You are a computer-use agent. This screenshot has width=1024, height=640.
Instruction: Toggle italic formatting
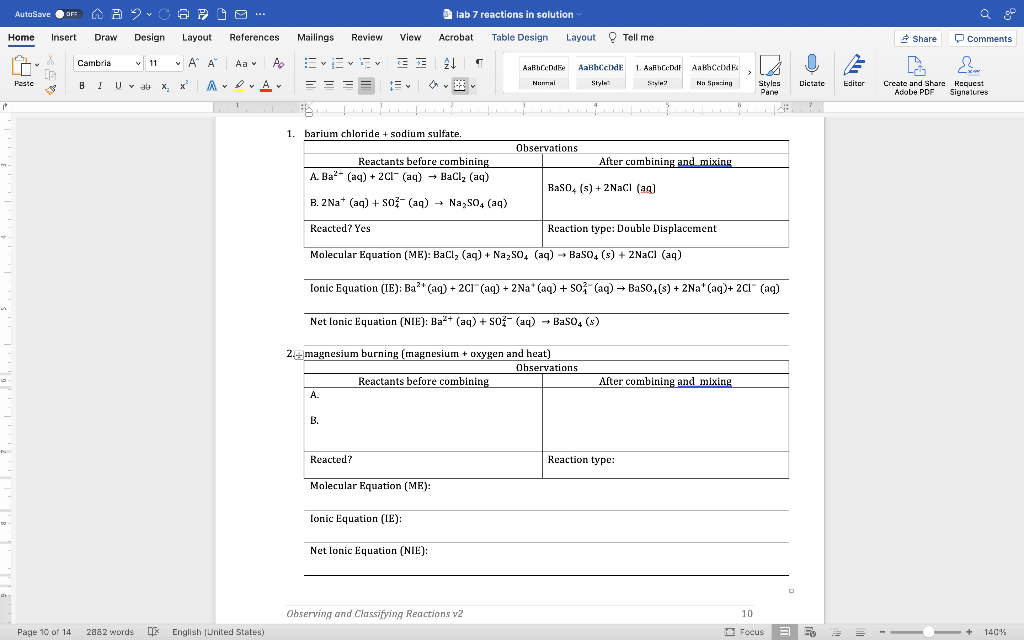(x=100, y=86)
